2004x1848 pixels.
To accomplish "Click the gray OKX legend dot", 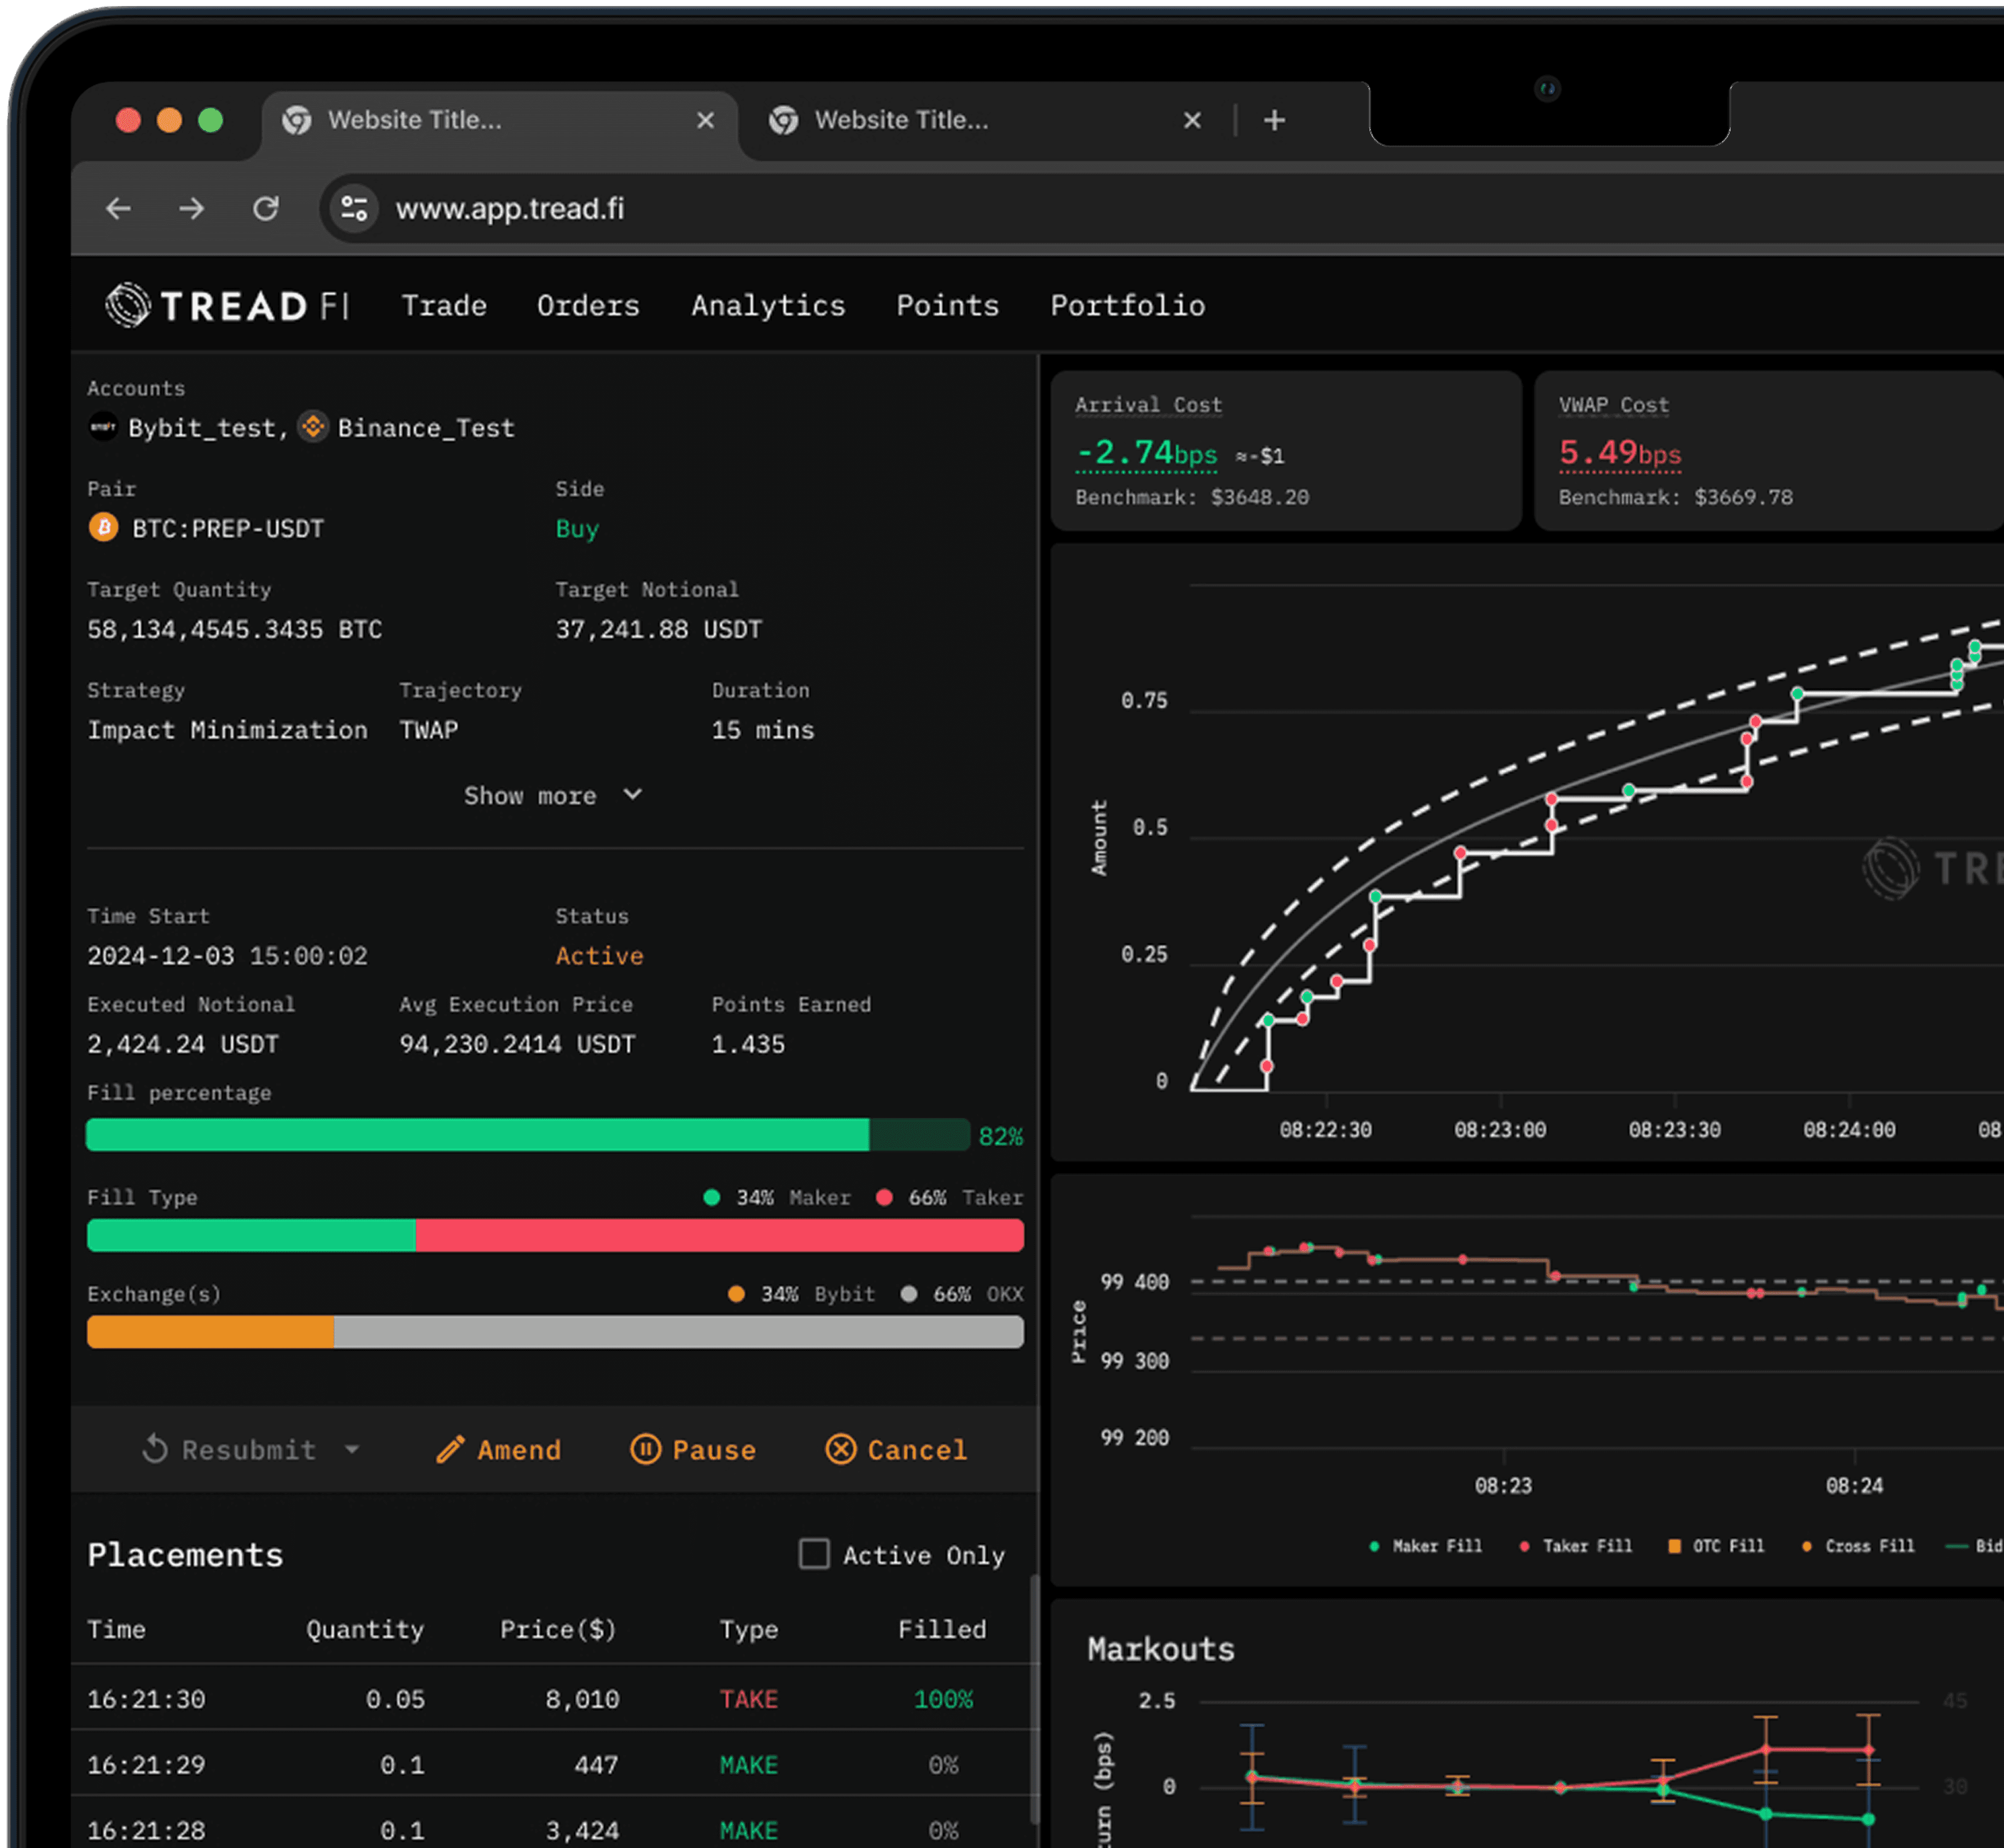I will tap(908, 1294).
